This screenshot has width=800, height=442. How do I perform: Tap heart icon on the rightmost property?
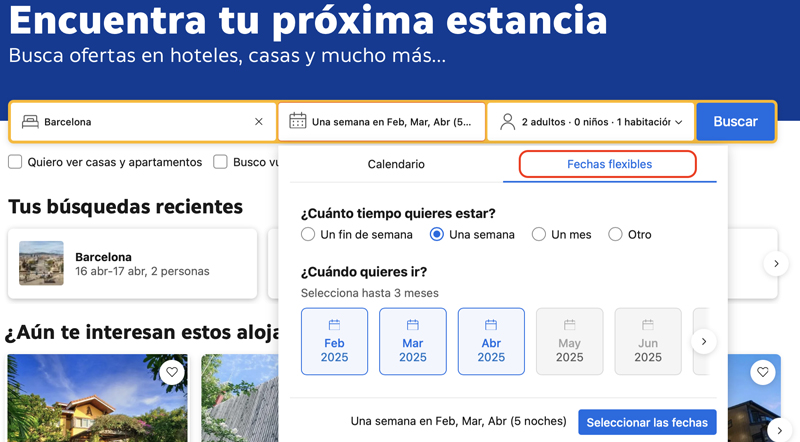[763, 372]
